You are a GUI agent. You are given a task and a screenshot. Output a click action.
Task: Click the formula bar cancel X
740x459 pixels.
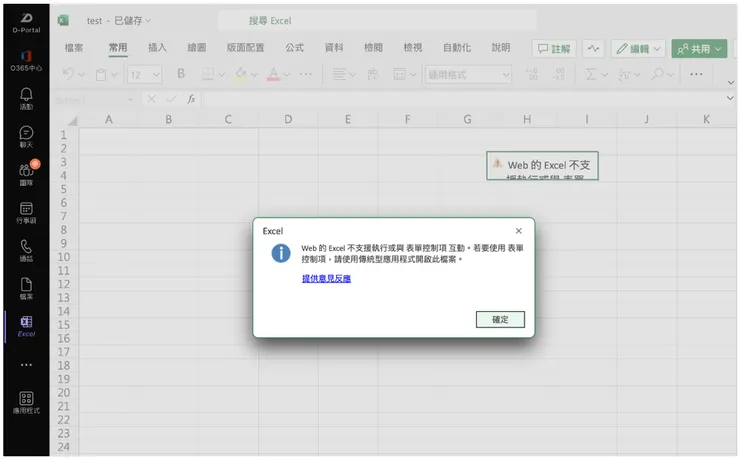[x=151, y=99]
